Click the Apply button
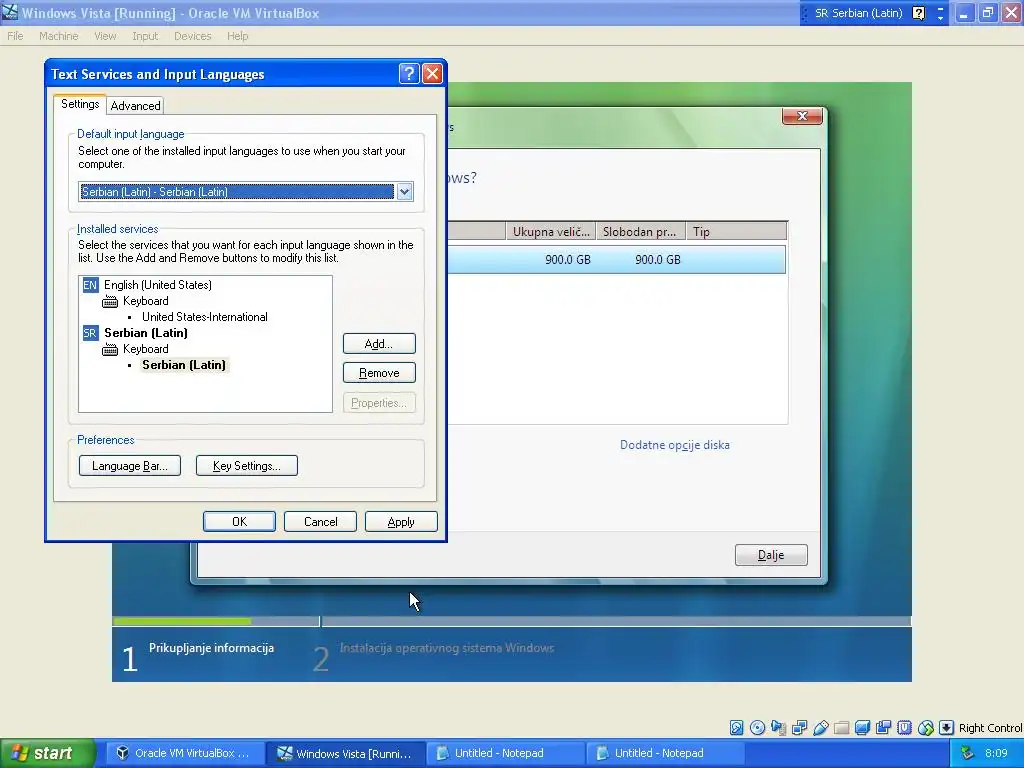Viewport: 1024px width, 768px height. coord(401,522)
